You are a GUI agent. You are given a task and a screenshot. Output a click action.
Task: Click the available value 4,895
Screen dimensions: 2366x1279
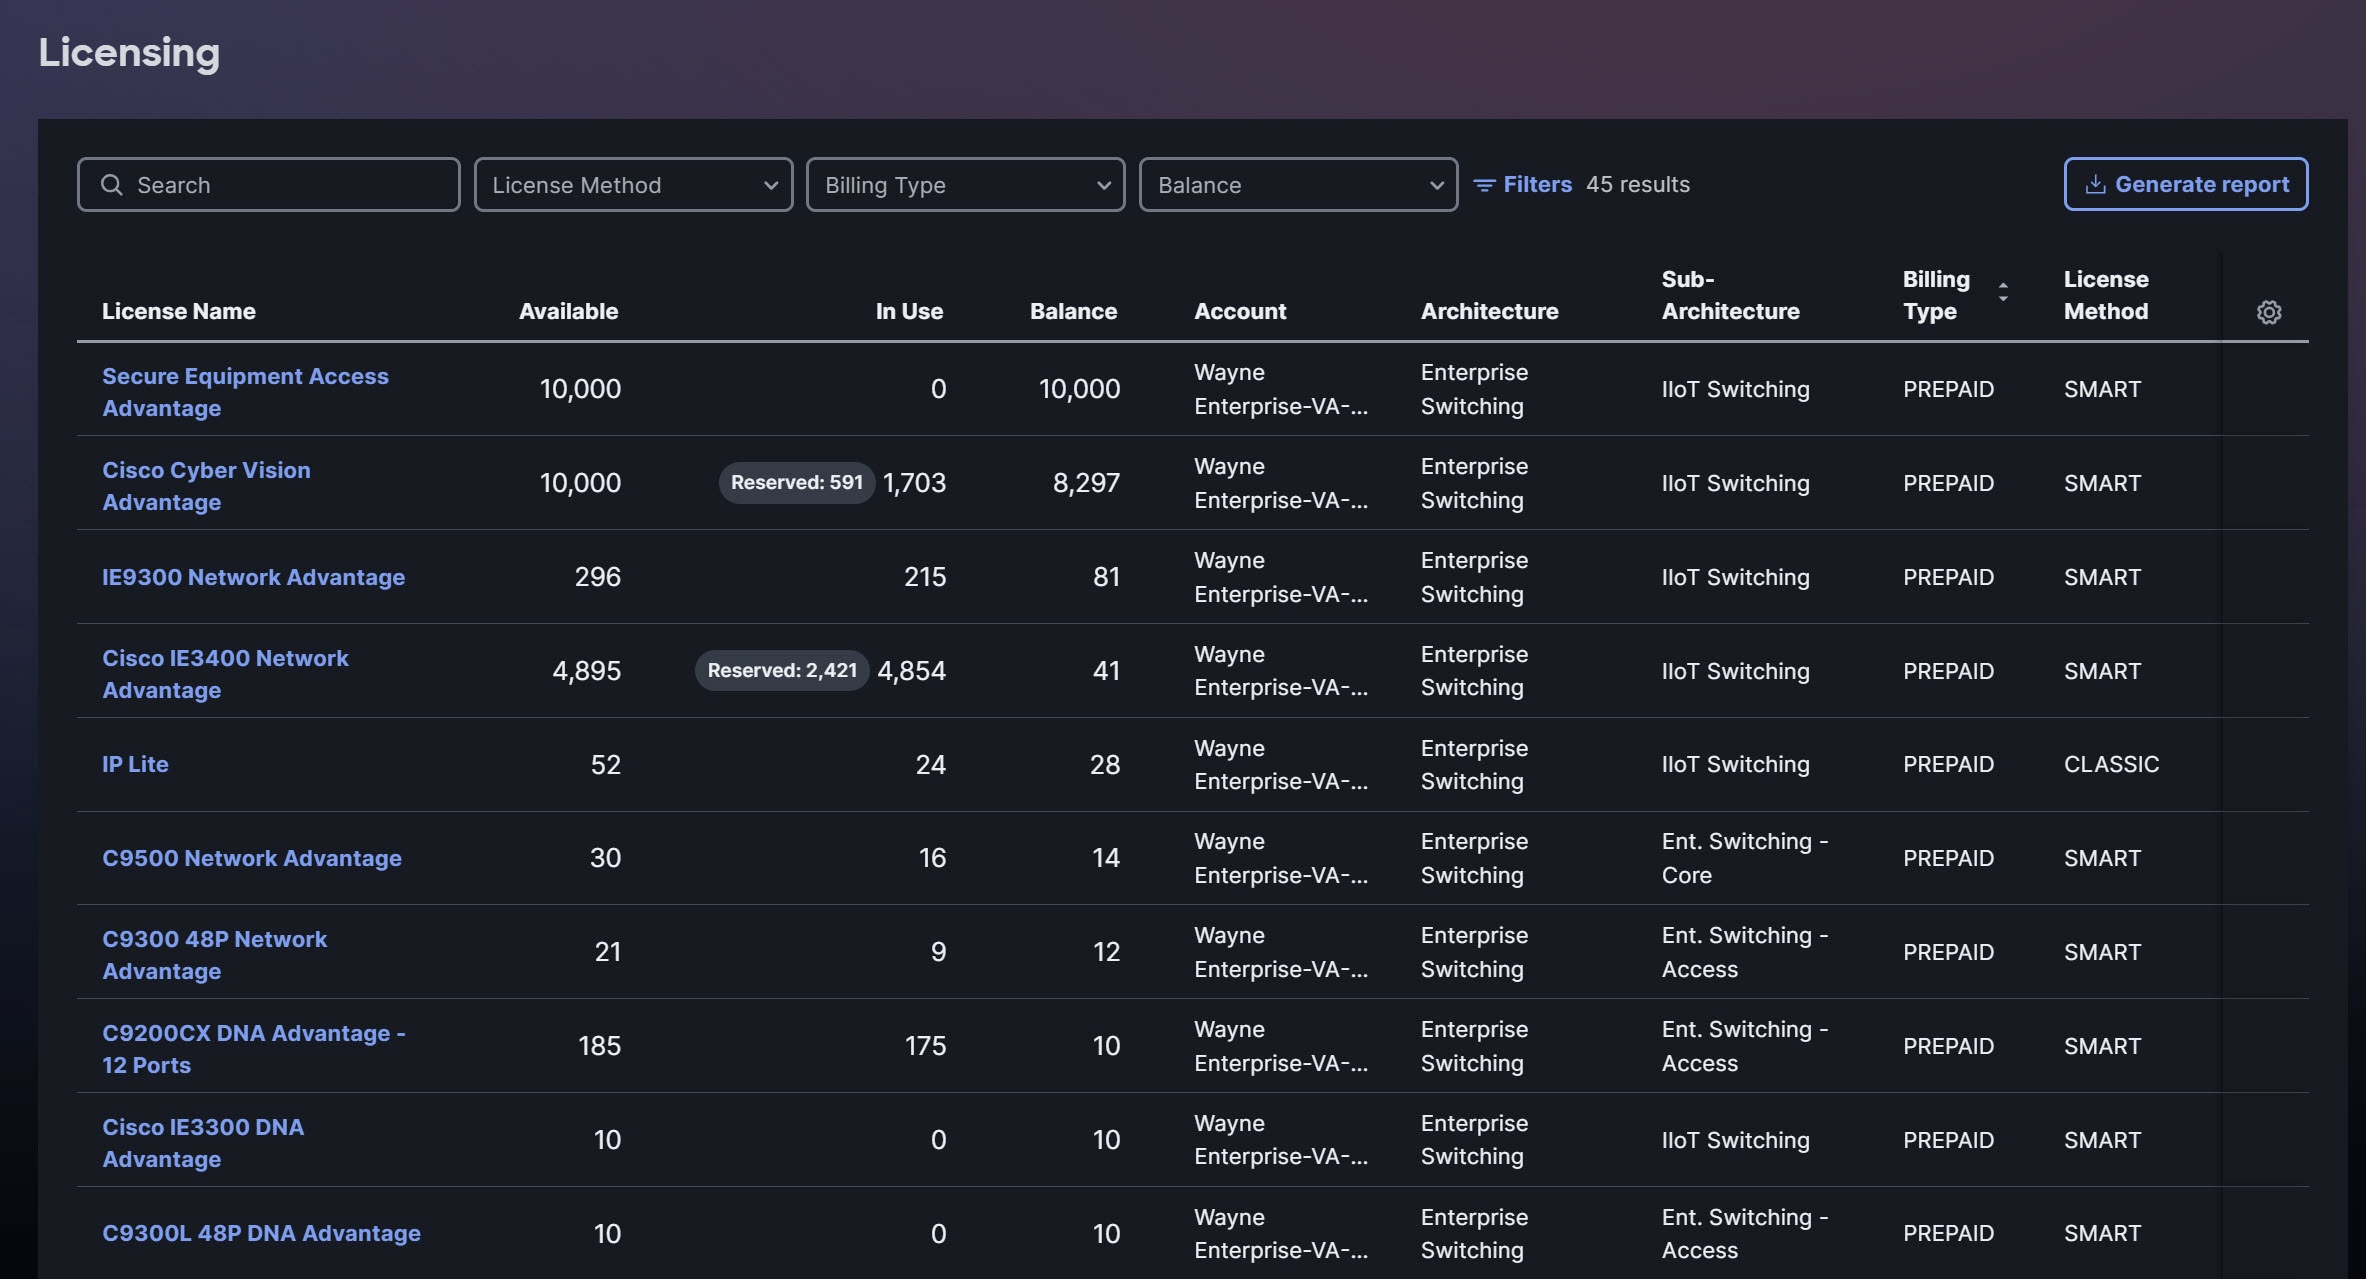[586, 670]
